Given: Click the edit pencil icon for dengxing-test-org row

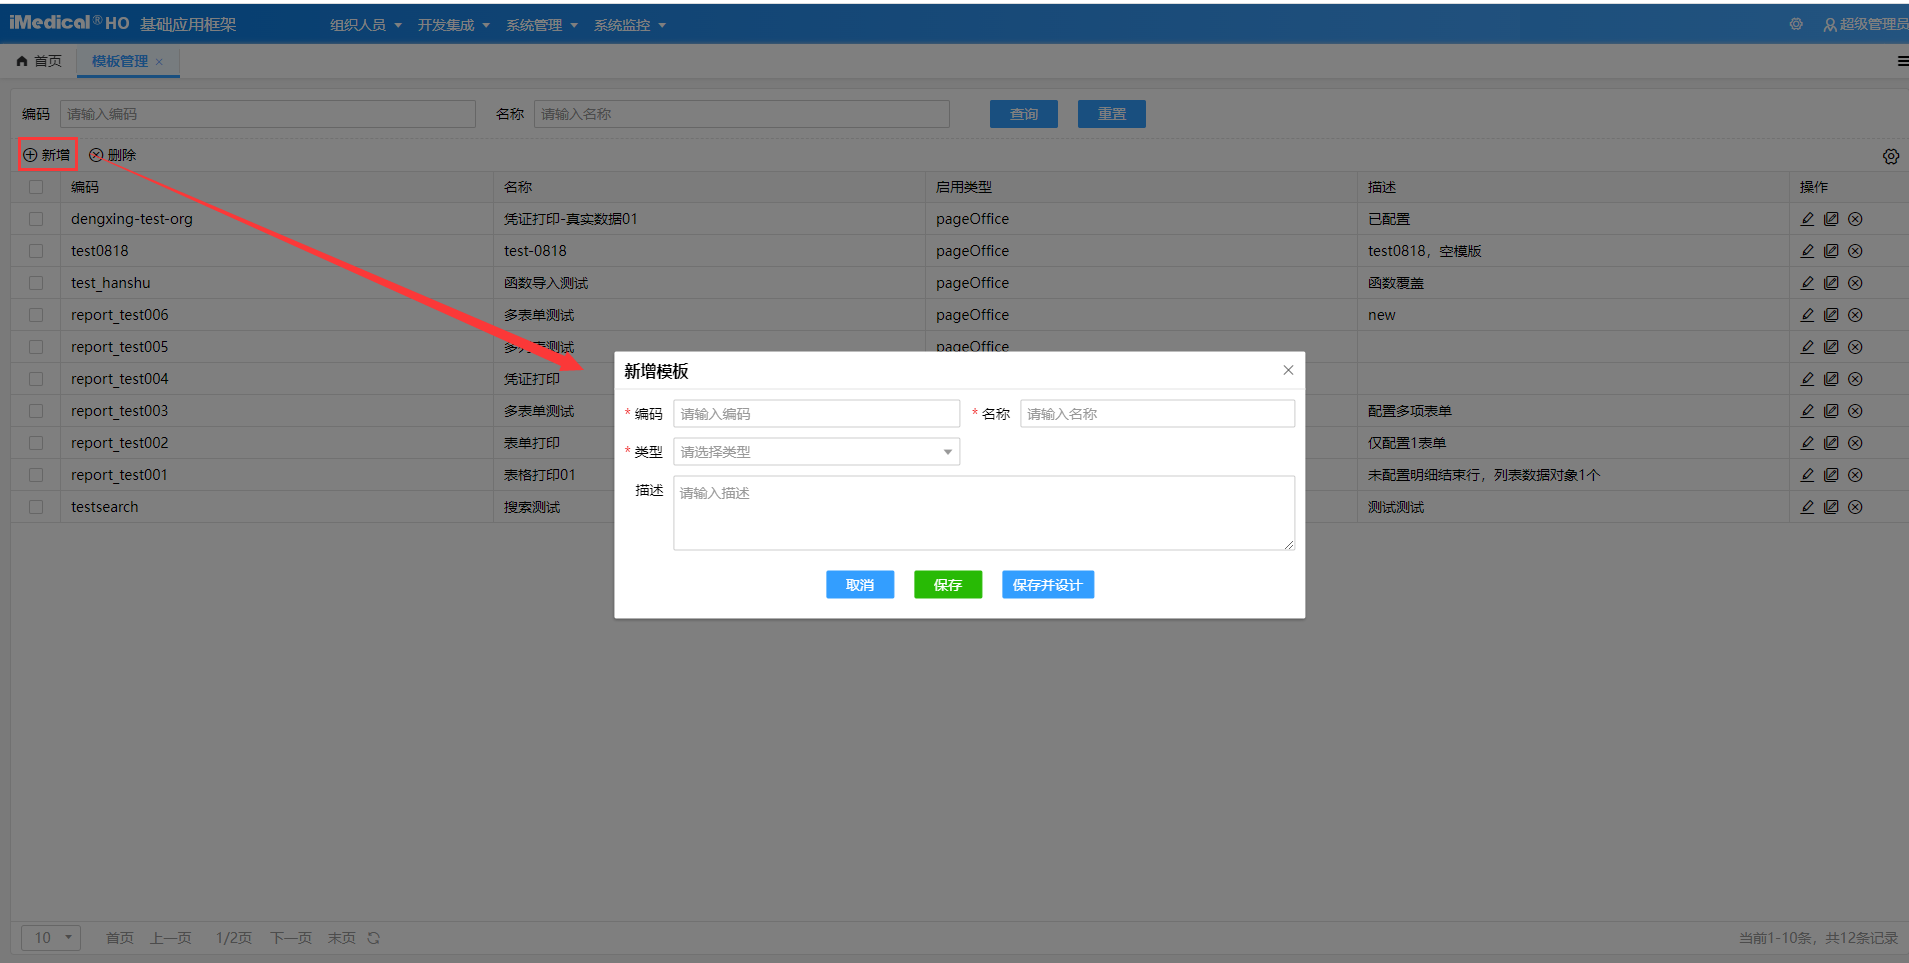Looking at the screenshot, I should [x=1807, y=219].
